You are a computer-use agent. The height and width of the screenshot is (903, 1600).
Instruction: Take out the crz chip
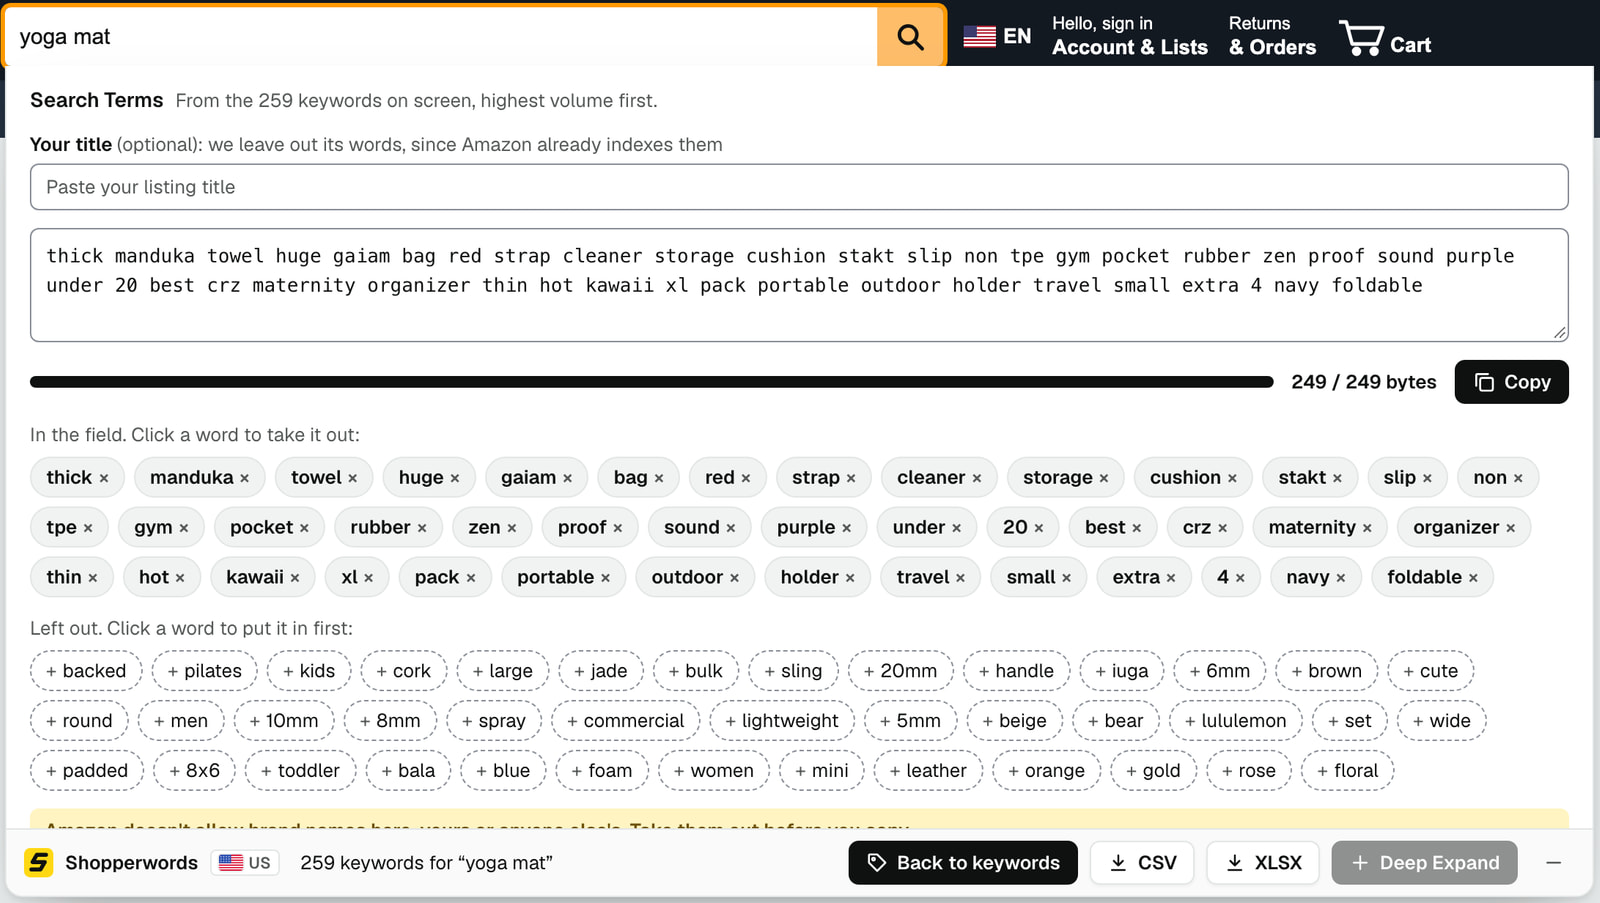1204,527
